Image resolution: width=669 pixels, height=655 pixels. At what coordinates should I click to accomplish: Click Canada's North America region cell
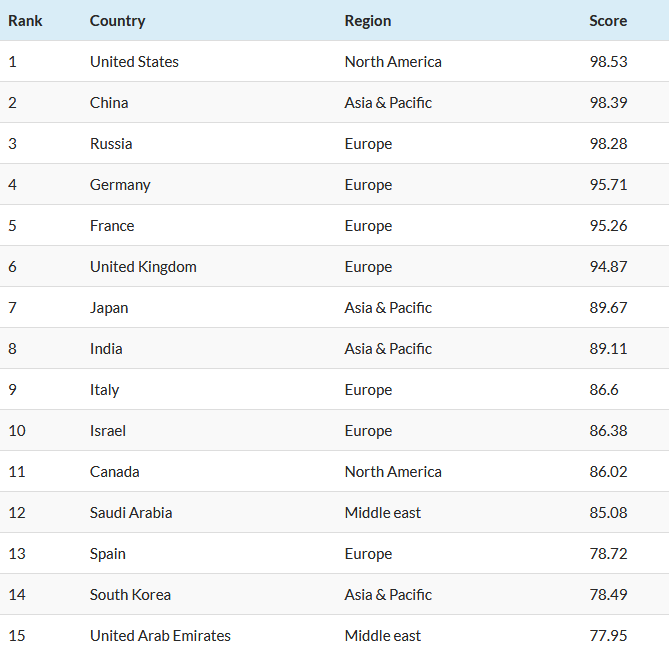point(393,472)
